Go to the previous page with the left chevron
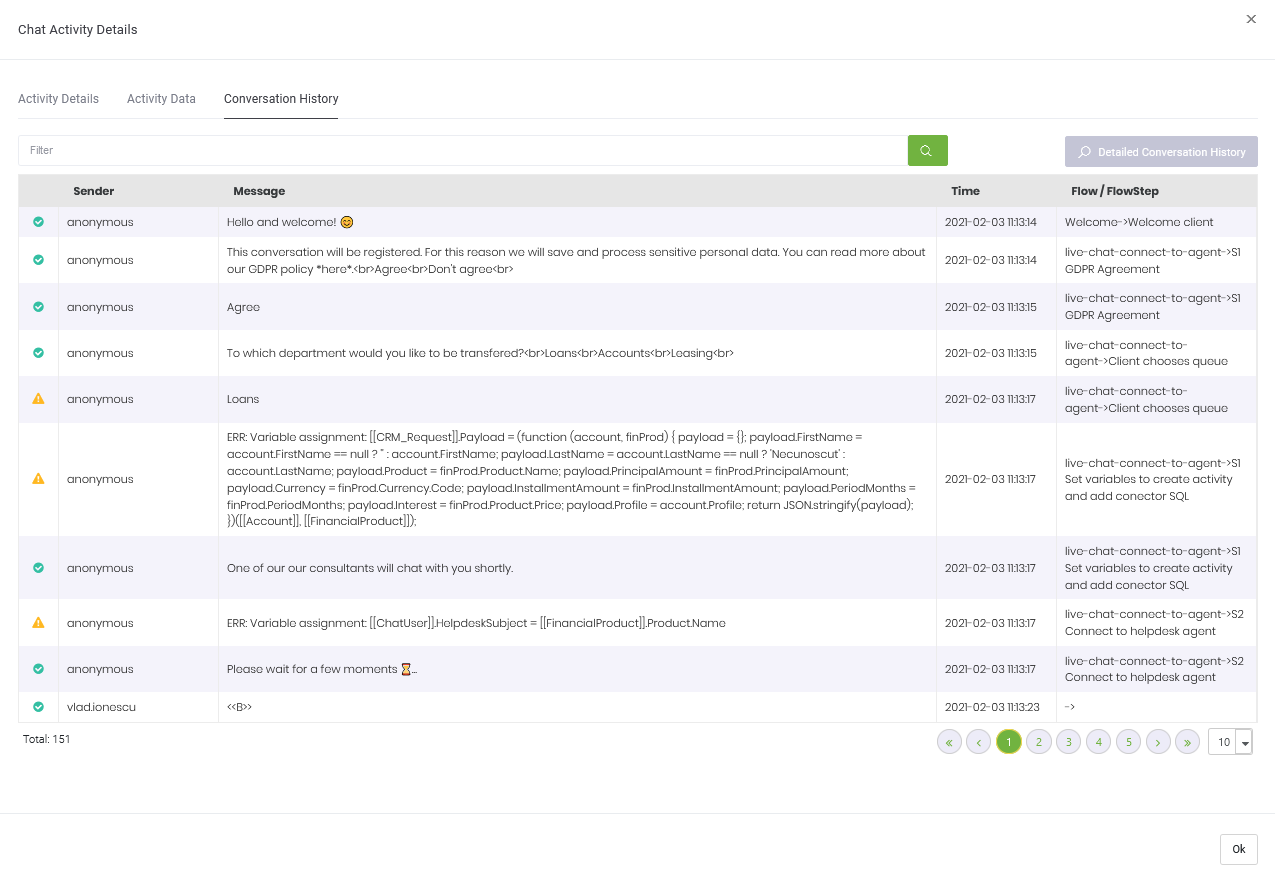This screenshot has width=1275, height=883. (978, 741)
